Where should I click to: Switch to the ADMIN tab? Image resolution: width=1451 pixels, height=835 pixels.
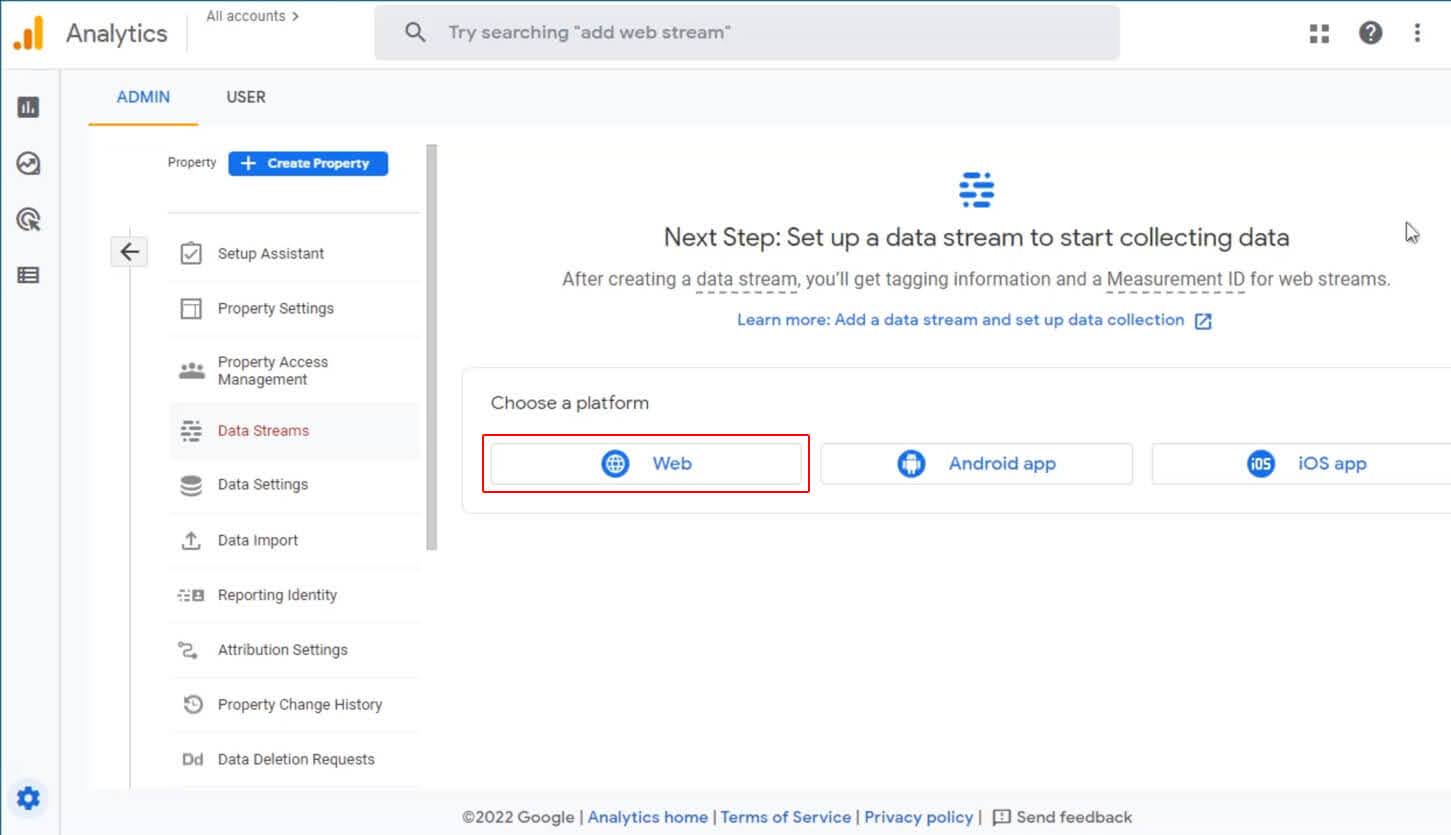pyautogui.click(x=143, y=97)
